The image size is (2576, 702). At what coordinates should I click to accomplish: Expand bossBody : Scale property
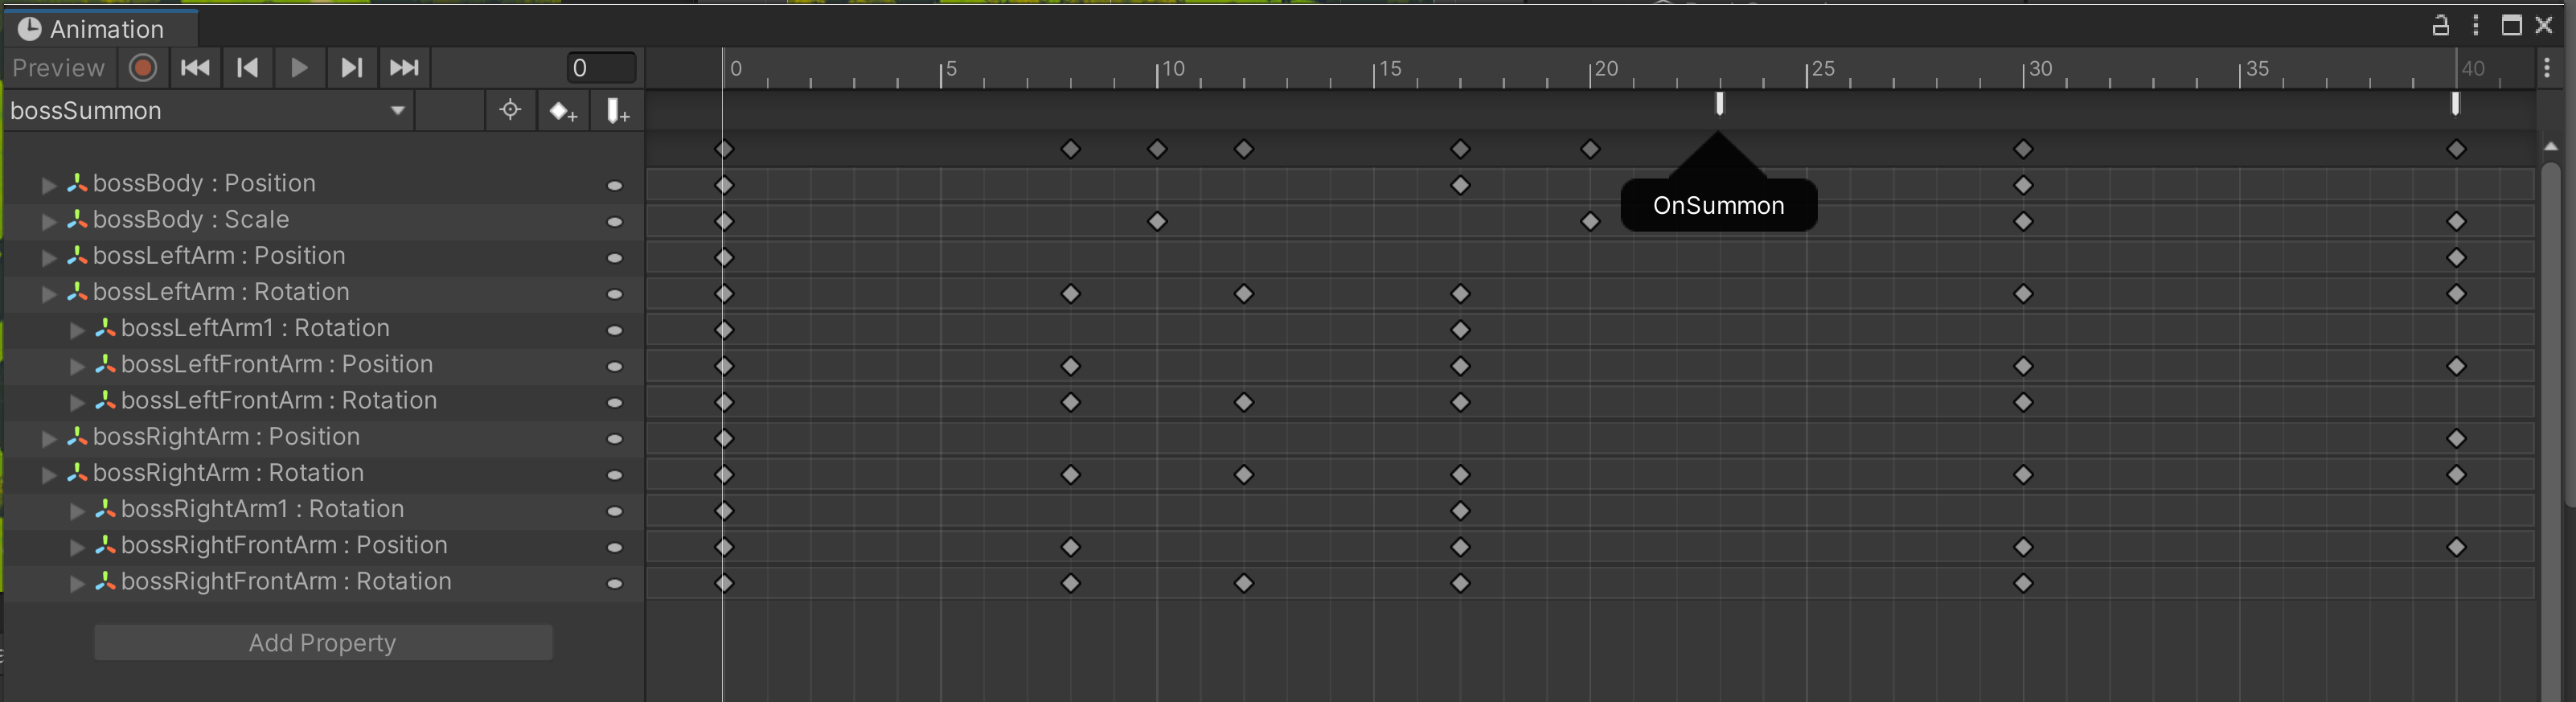(48, 221)
